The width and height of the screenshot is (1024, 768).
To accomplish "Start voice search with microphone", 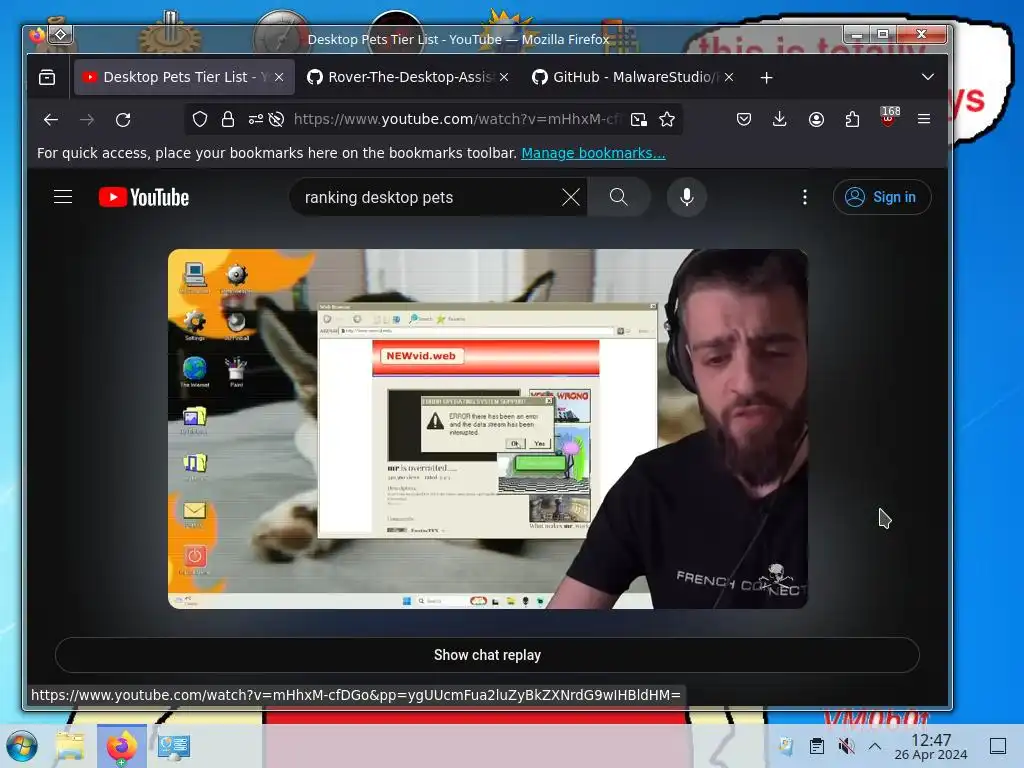I will [x=686, y=197].
